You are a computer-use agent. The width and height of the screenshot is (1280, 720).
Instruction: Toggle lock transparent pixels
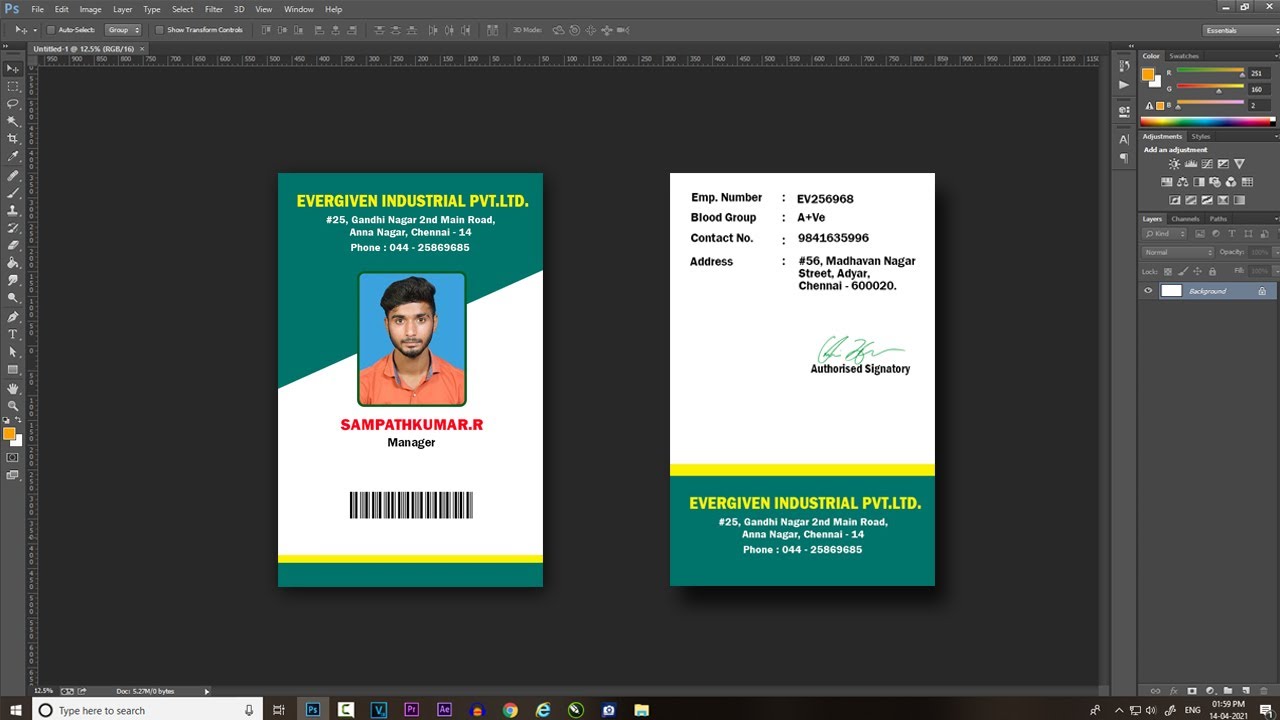1166,271
